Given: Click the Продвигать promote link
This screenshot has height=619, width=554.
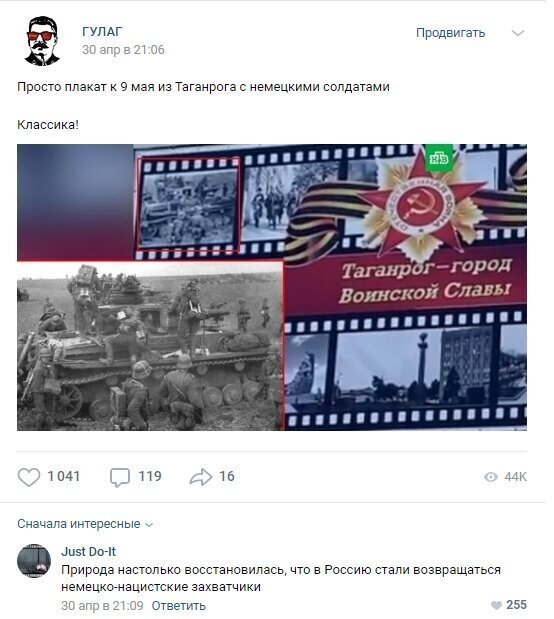Looking at the screenshot, I should click(450, 33).
